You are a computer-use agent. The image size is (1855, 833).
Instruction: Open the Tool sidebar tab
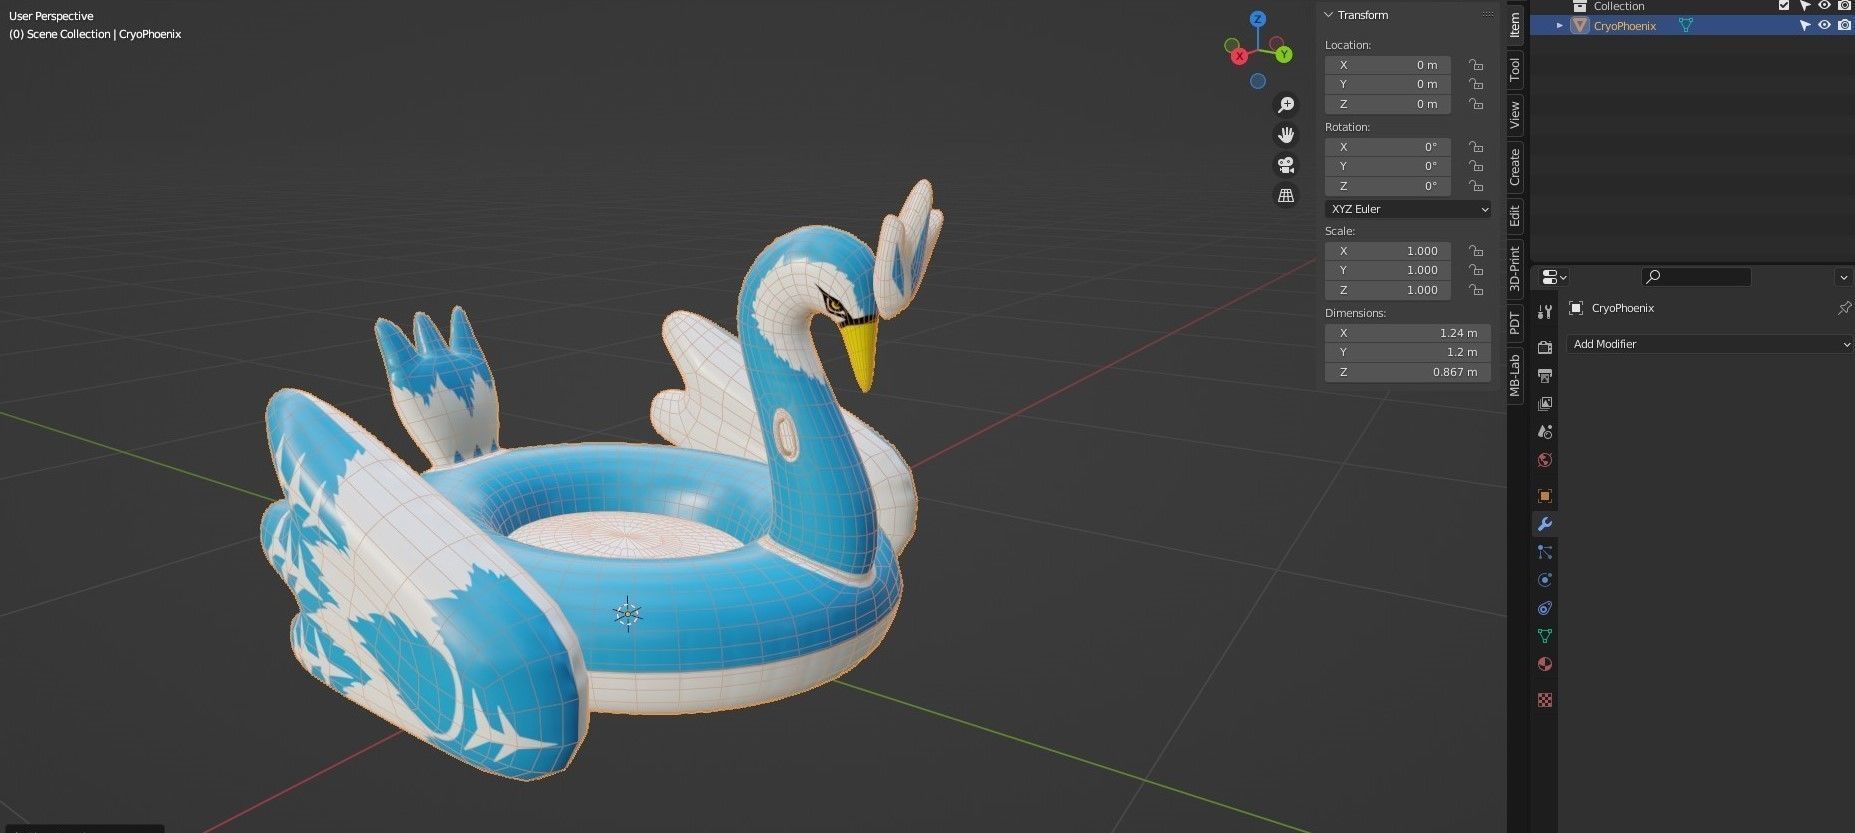(1515, 69)
